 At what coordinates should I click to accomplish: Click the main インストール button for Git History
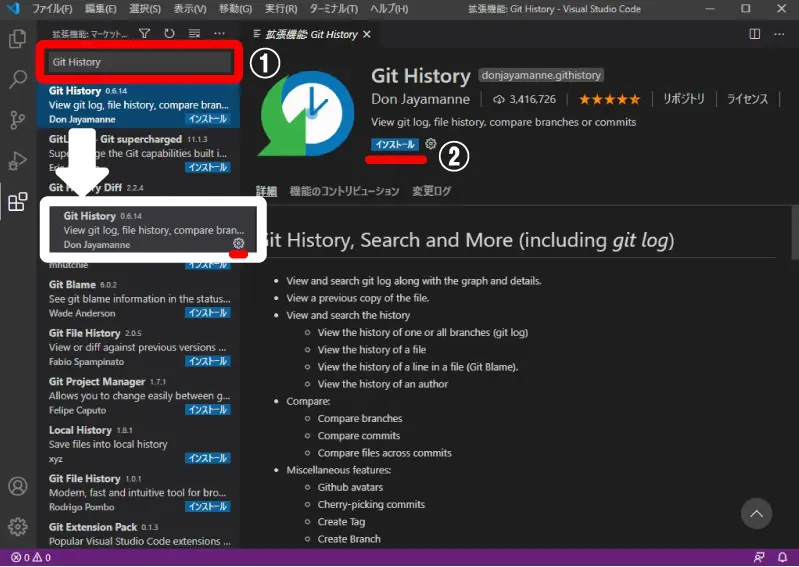coord(395,144)
